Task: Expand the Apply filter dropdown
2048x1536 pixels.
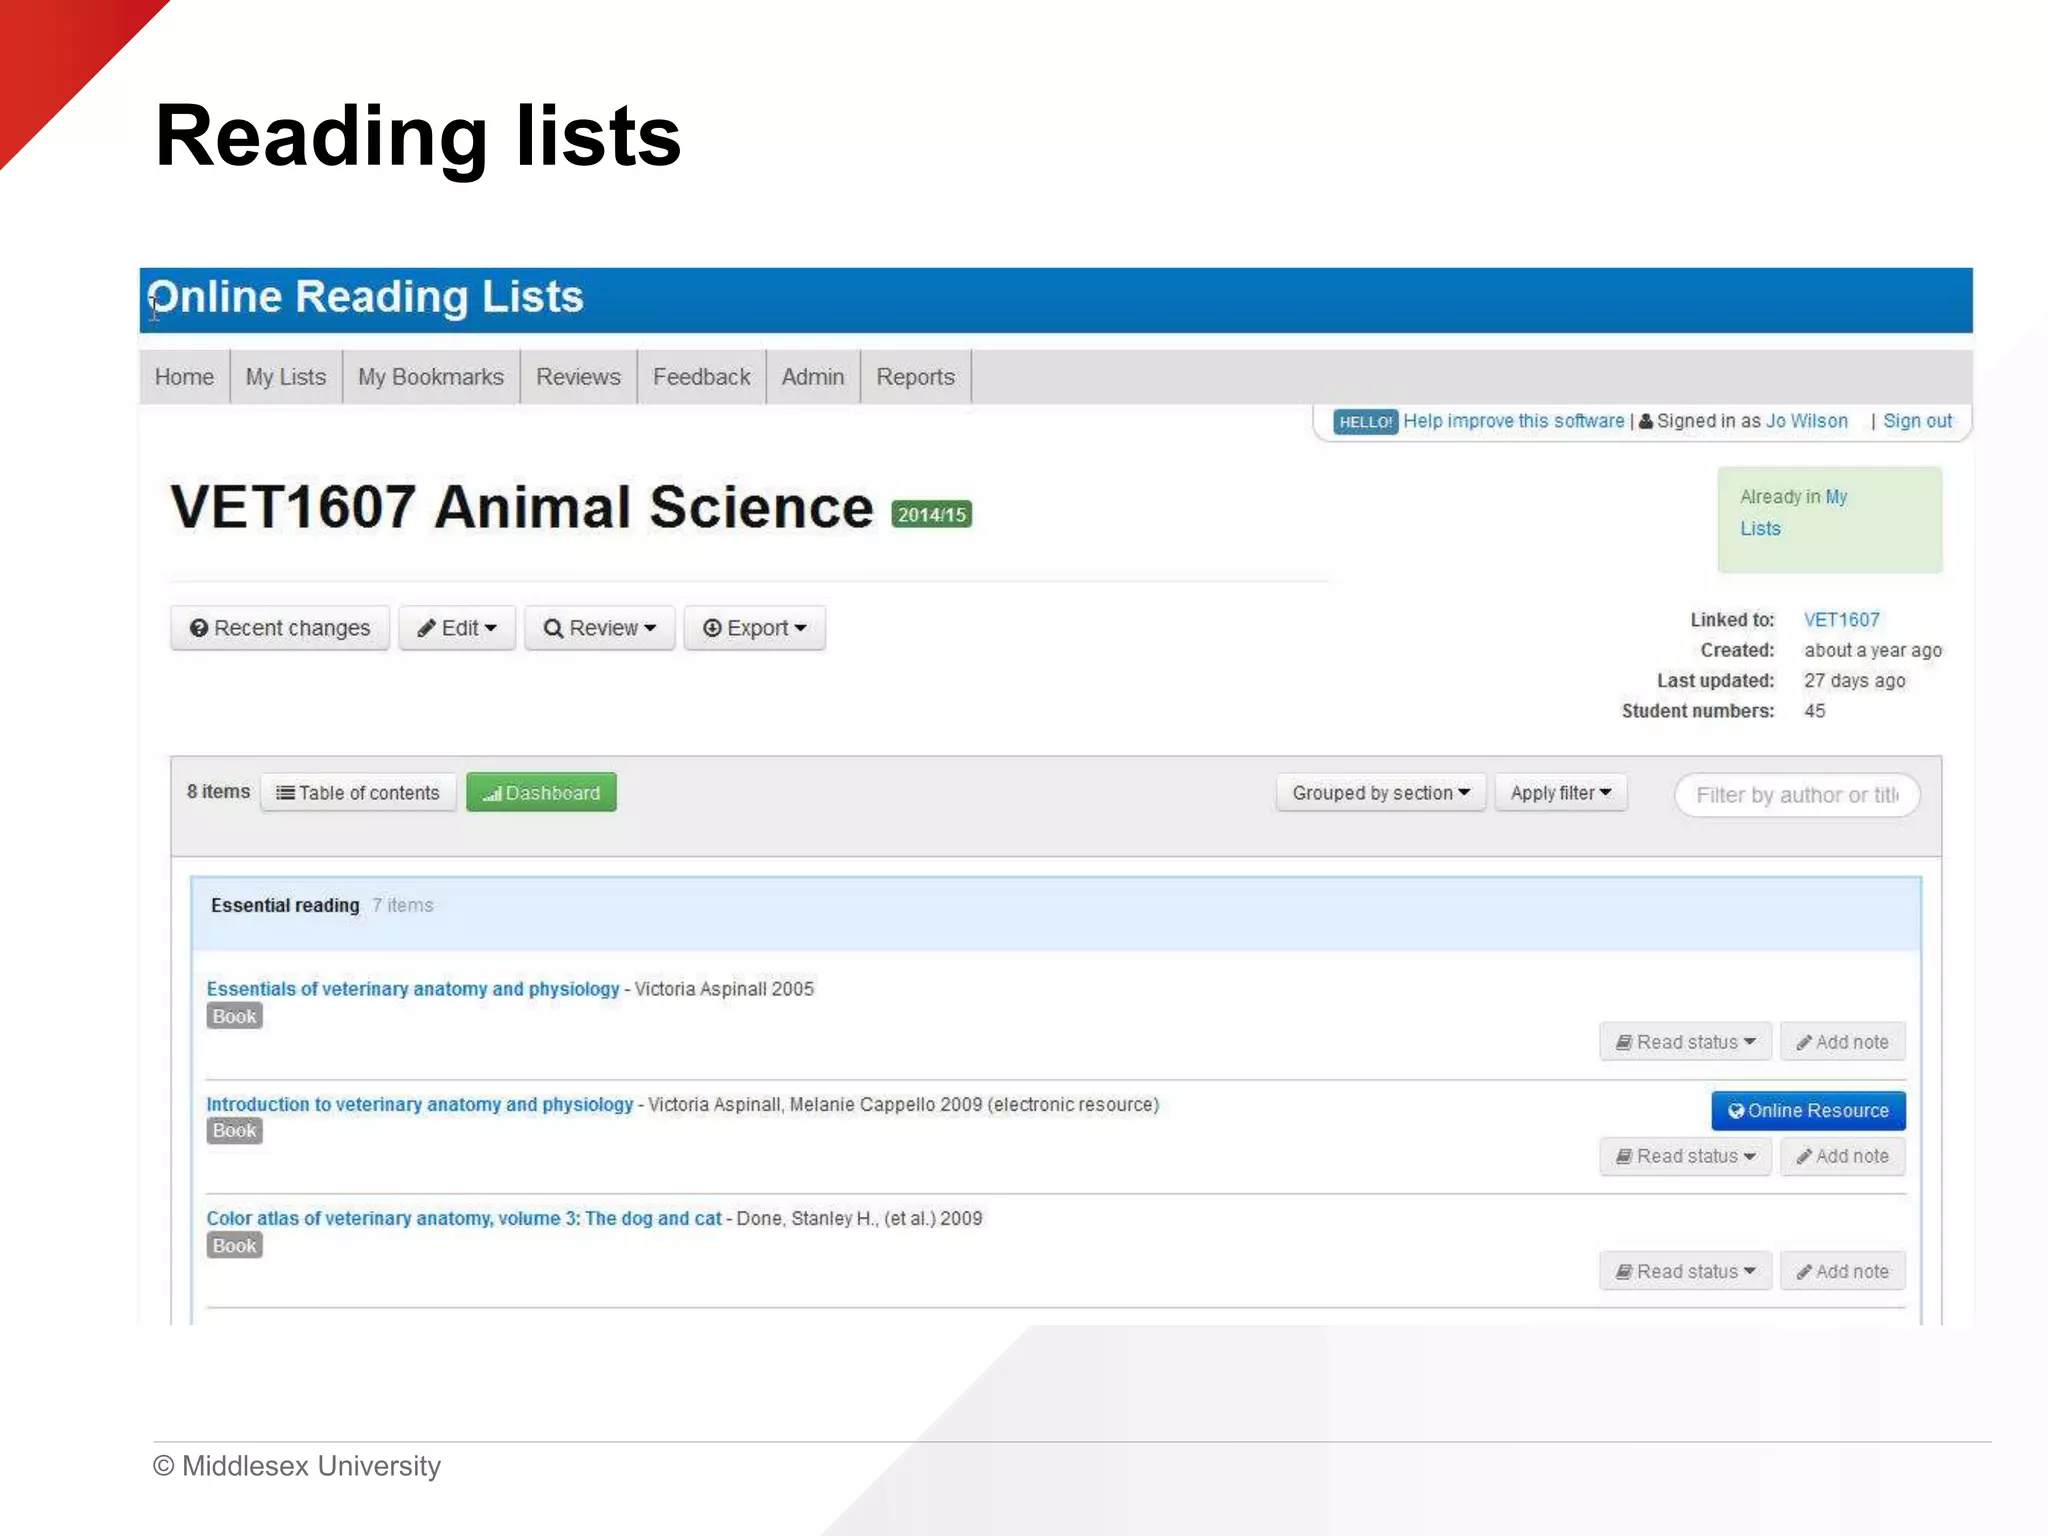Action: (x=1561, y=793)
